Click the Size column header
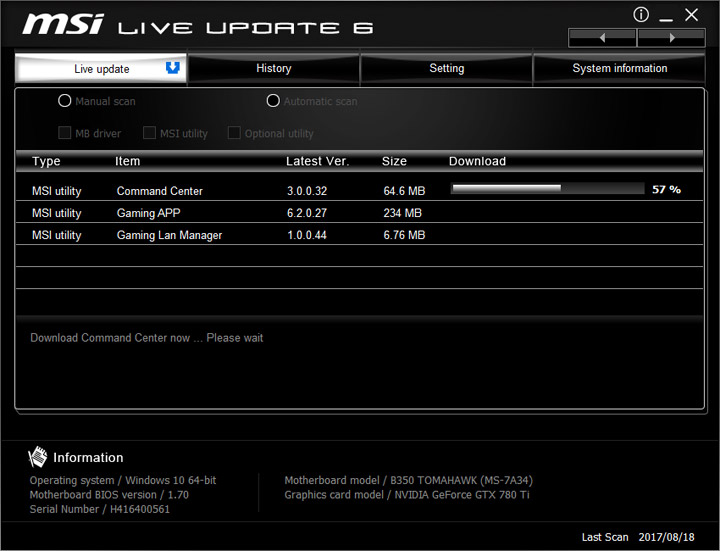Viewport: 720px width, 551px height. click(x=394, y=161)
